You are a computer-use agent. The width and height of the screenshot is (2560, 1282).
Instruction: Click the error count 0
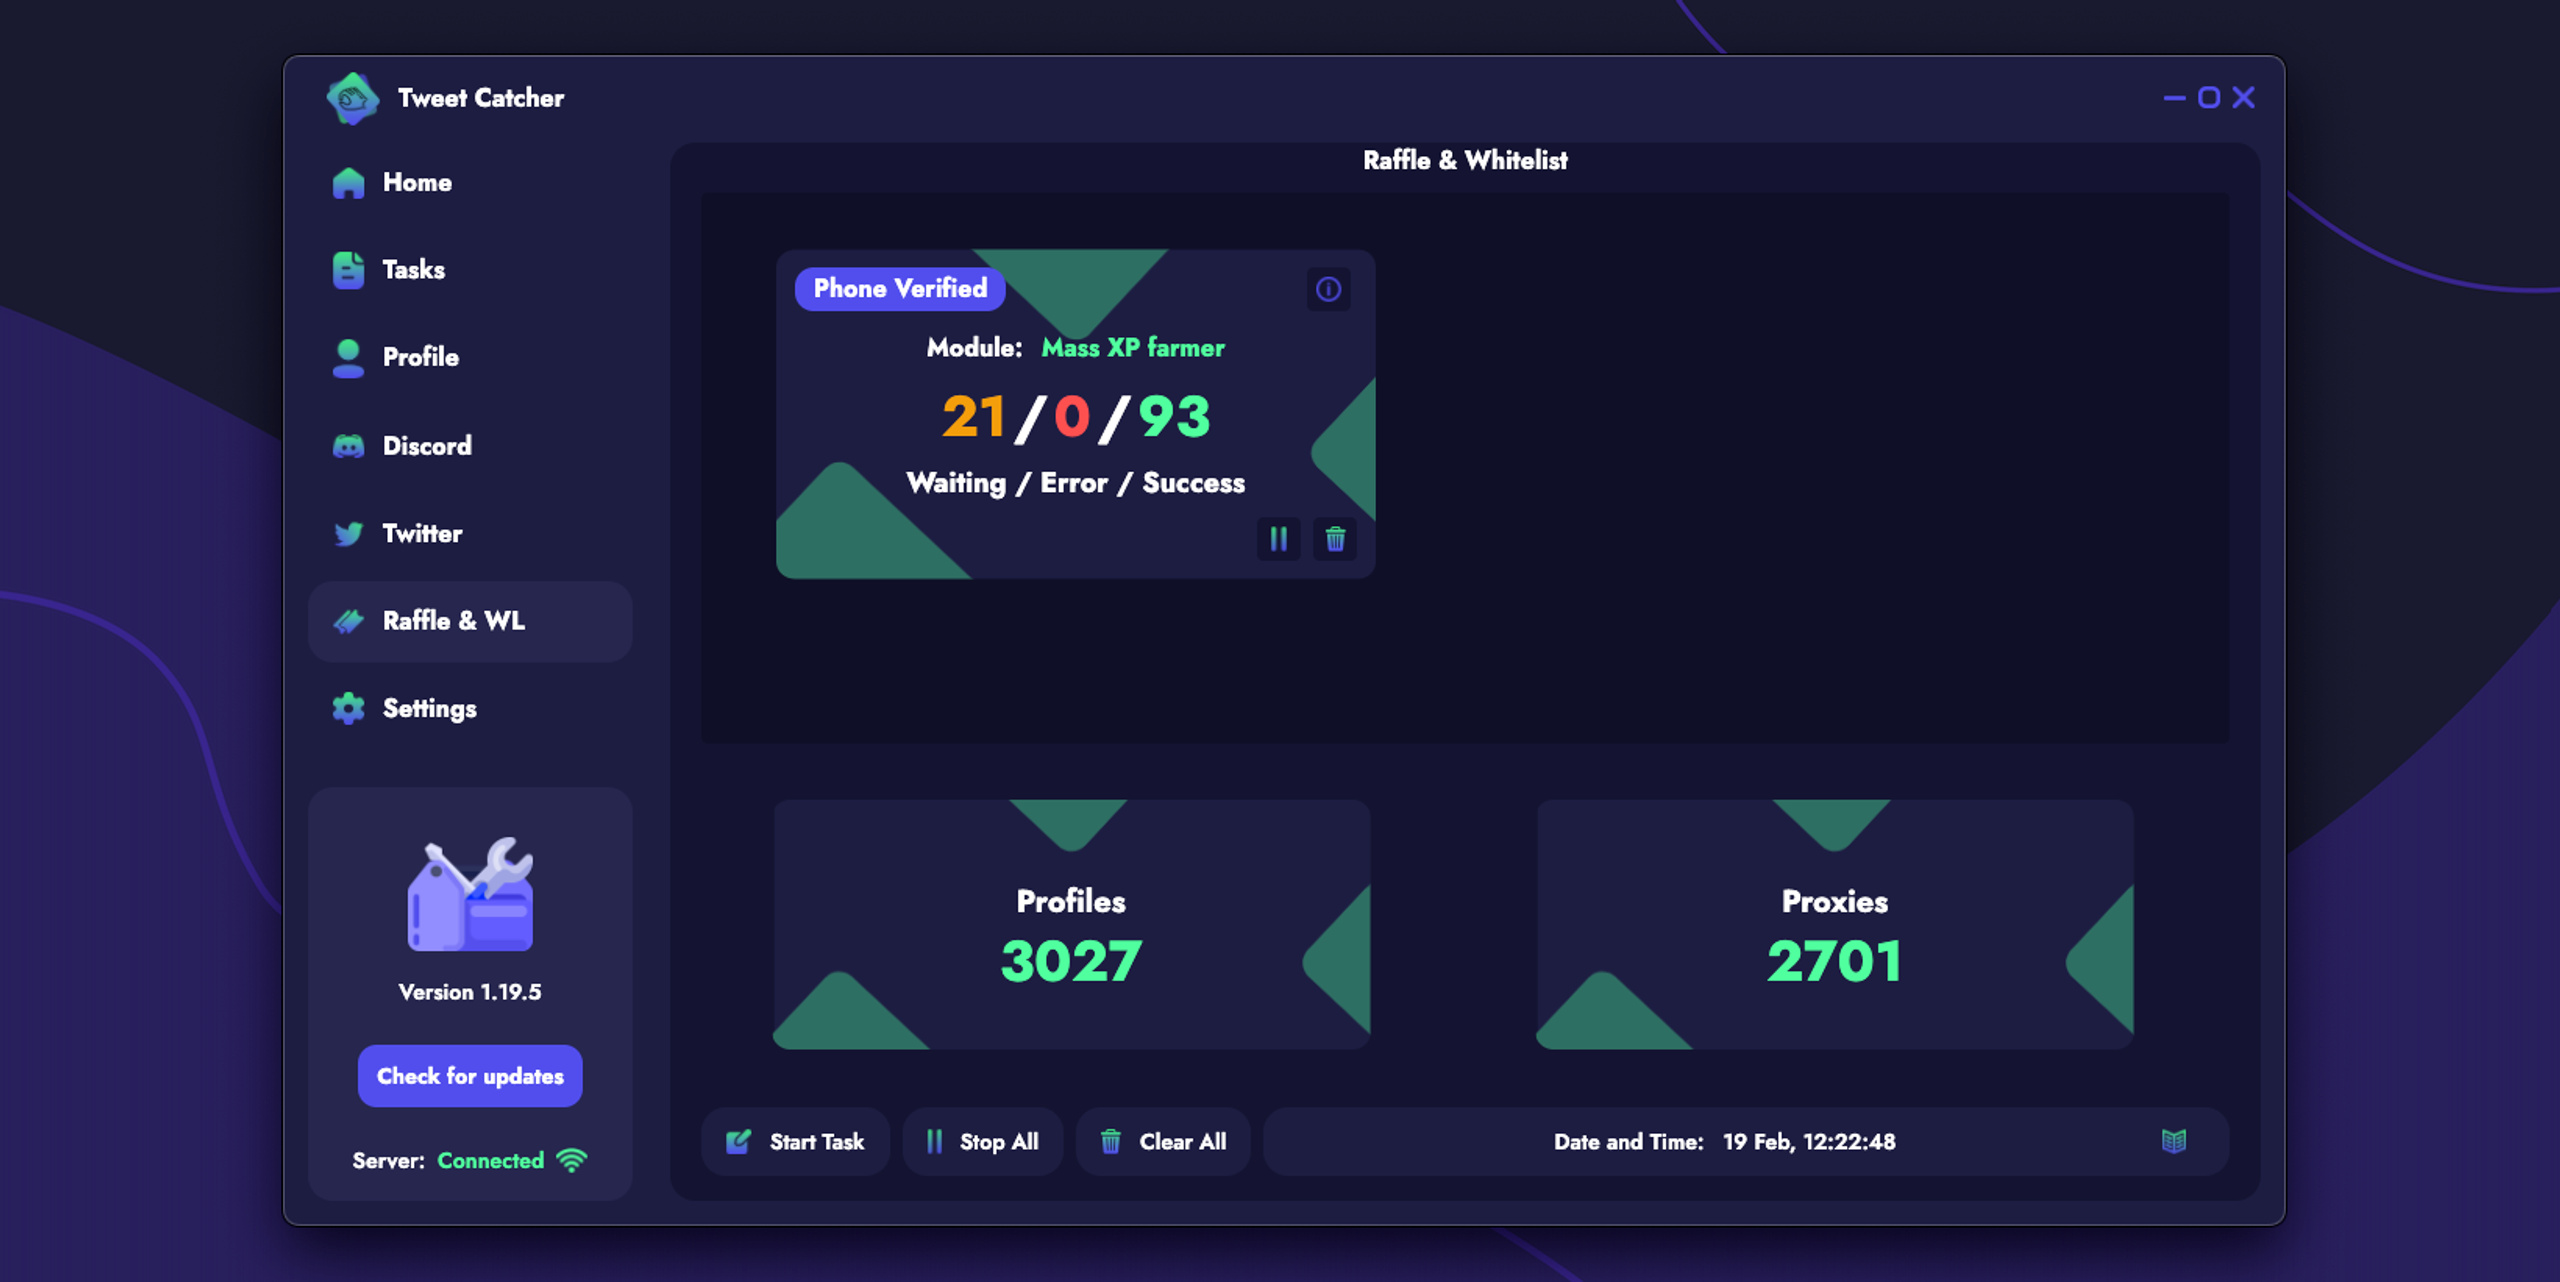pyautogui.click(x=1072, y=417)
